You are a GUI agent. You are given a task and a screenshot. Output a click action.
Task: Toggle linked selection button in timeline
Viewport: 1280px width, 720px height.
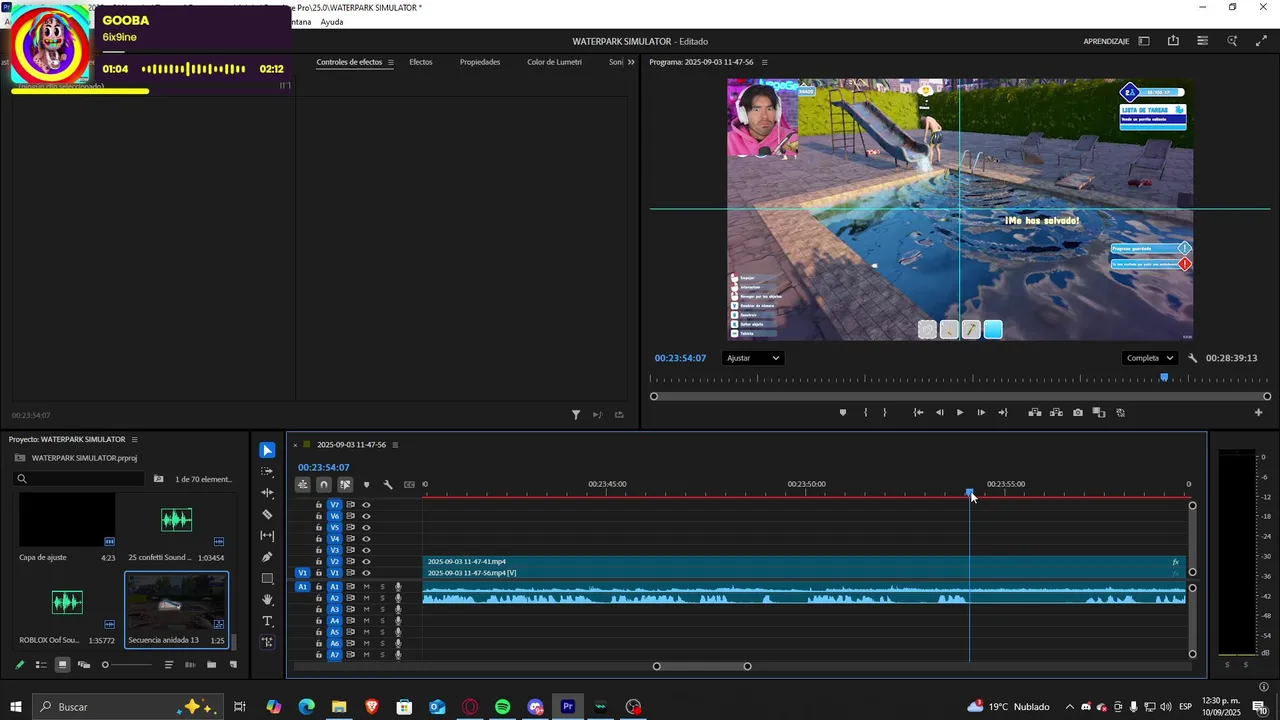(x=345, y=485)
